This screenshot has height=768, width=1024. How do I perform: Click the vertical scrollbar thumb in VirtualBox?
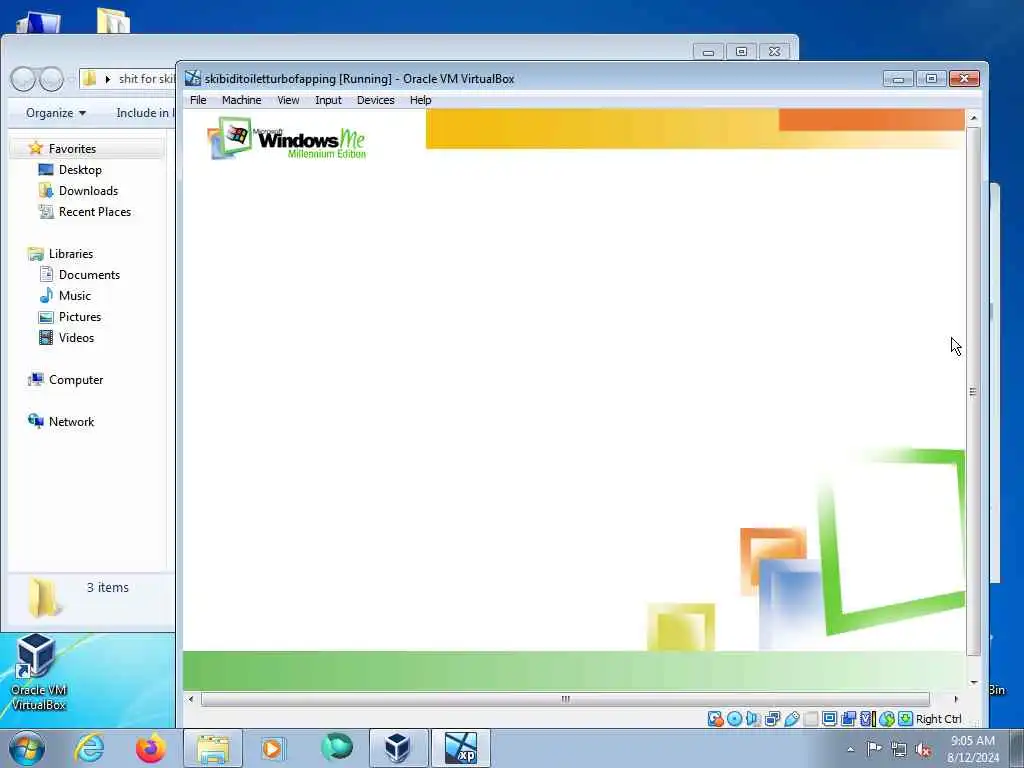[x=973, y=391]
